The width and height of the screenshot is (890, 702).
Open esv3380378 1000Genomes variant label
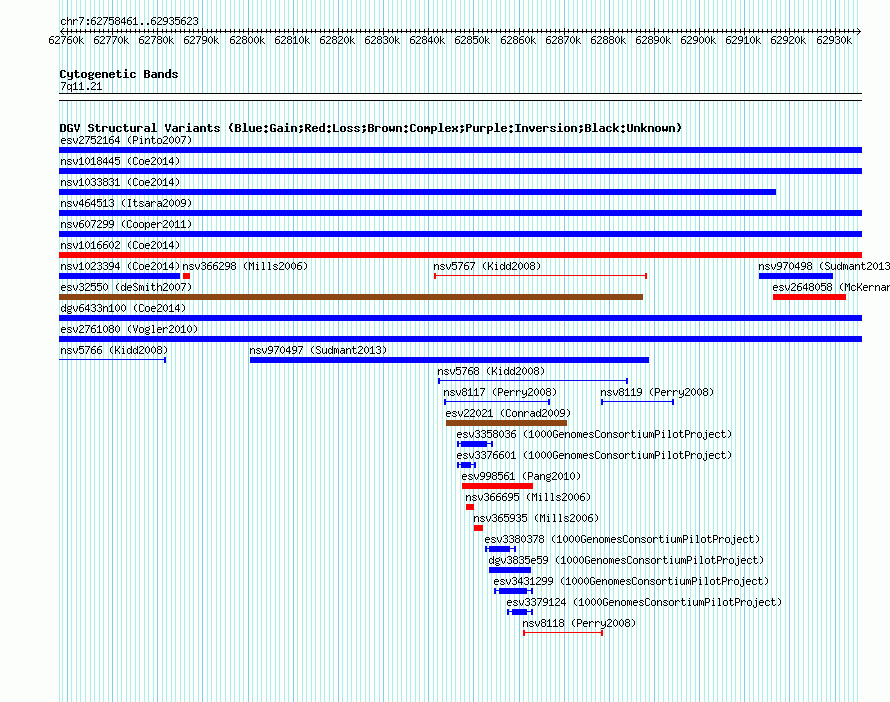coord(622,539)
